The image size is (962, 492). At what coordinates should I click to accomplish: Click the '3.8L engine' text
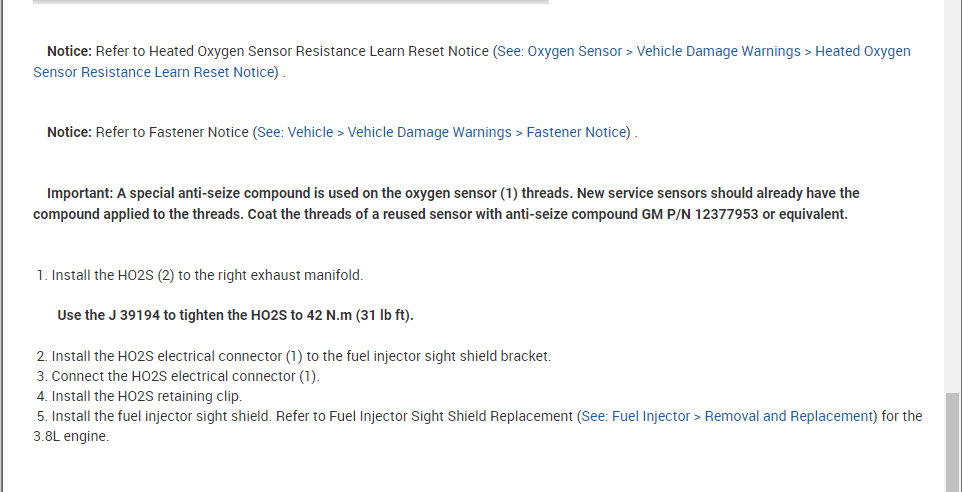pos(70,436)
